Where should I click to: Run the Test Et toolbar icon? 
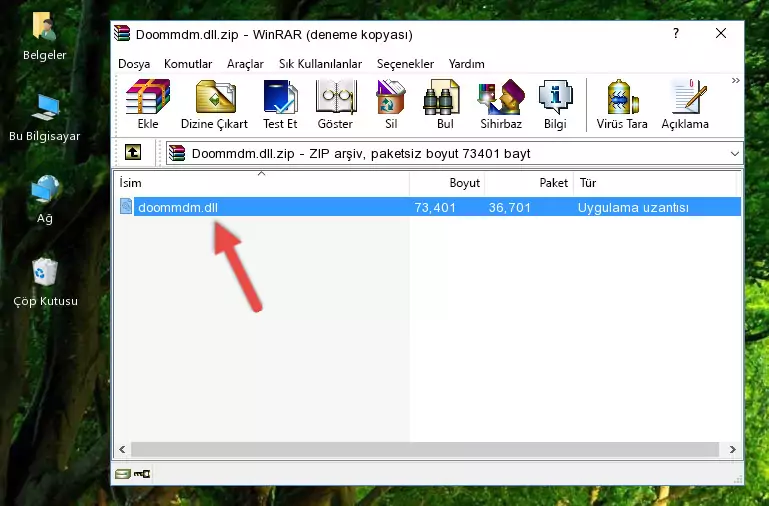click(x=280, y=97)
